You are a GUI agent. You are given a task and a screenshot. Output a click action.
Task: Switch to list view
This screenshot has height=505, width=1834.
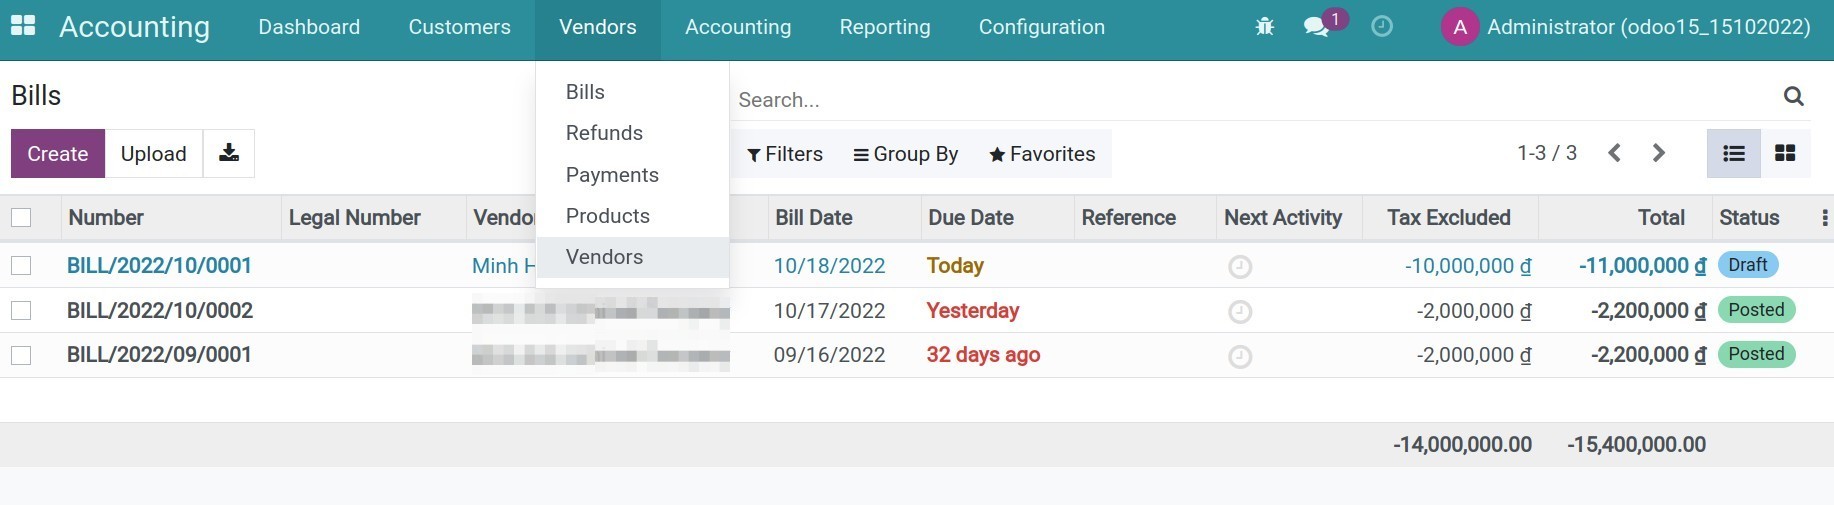click(1733, 153)
